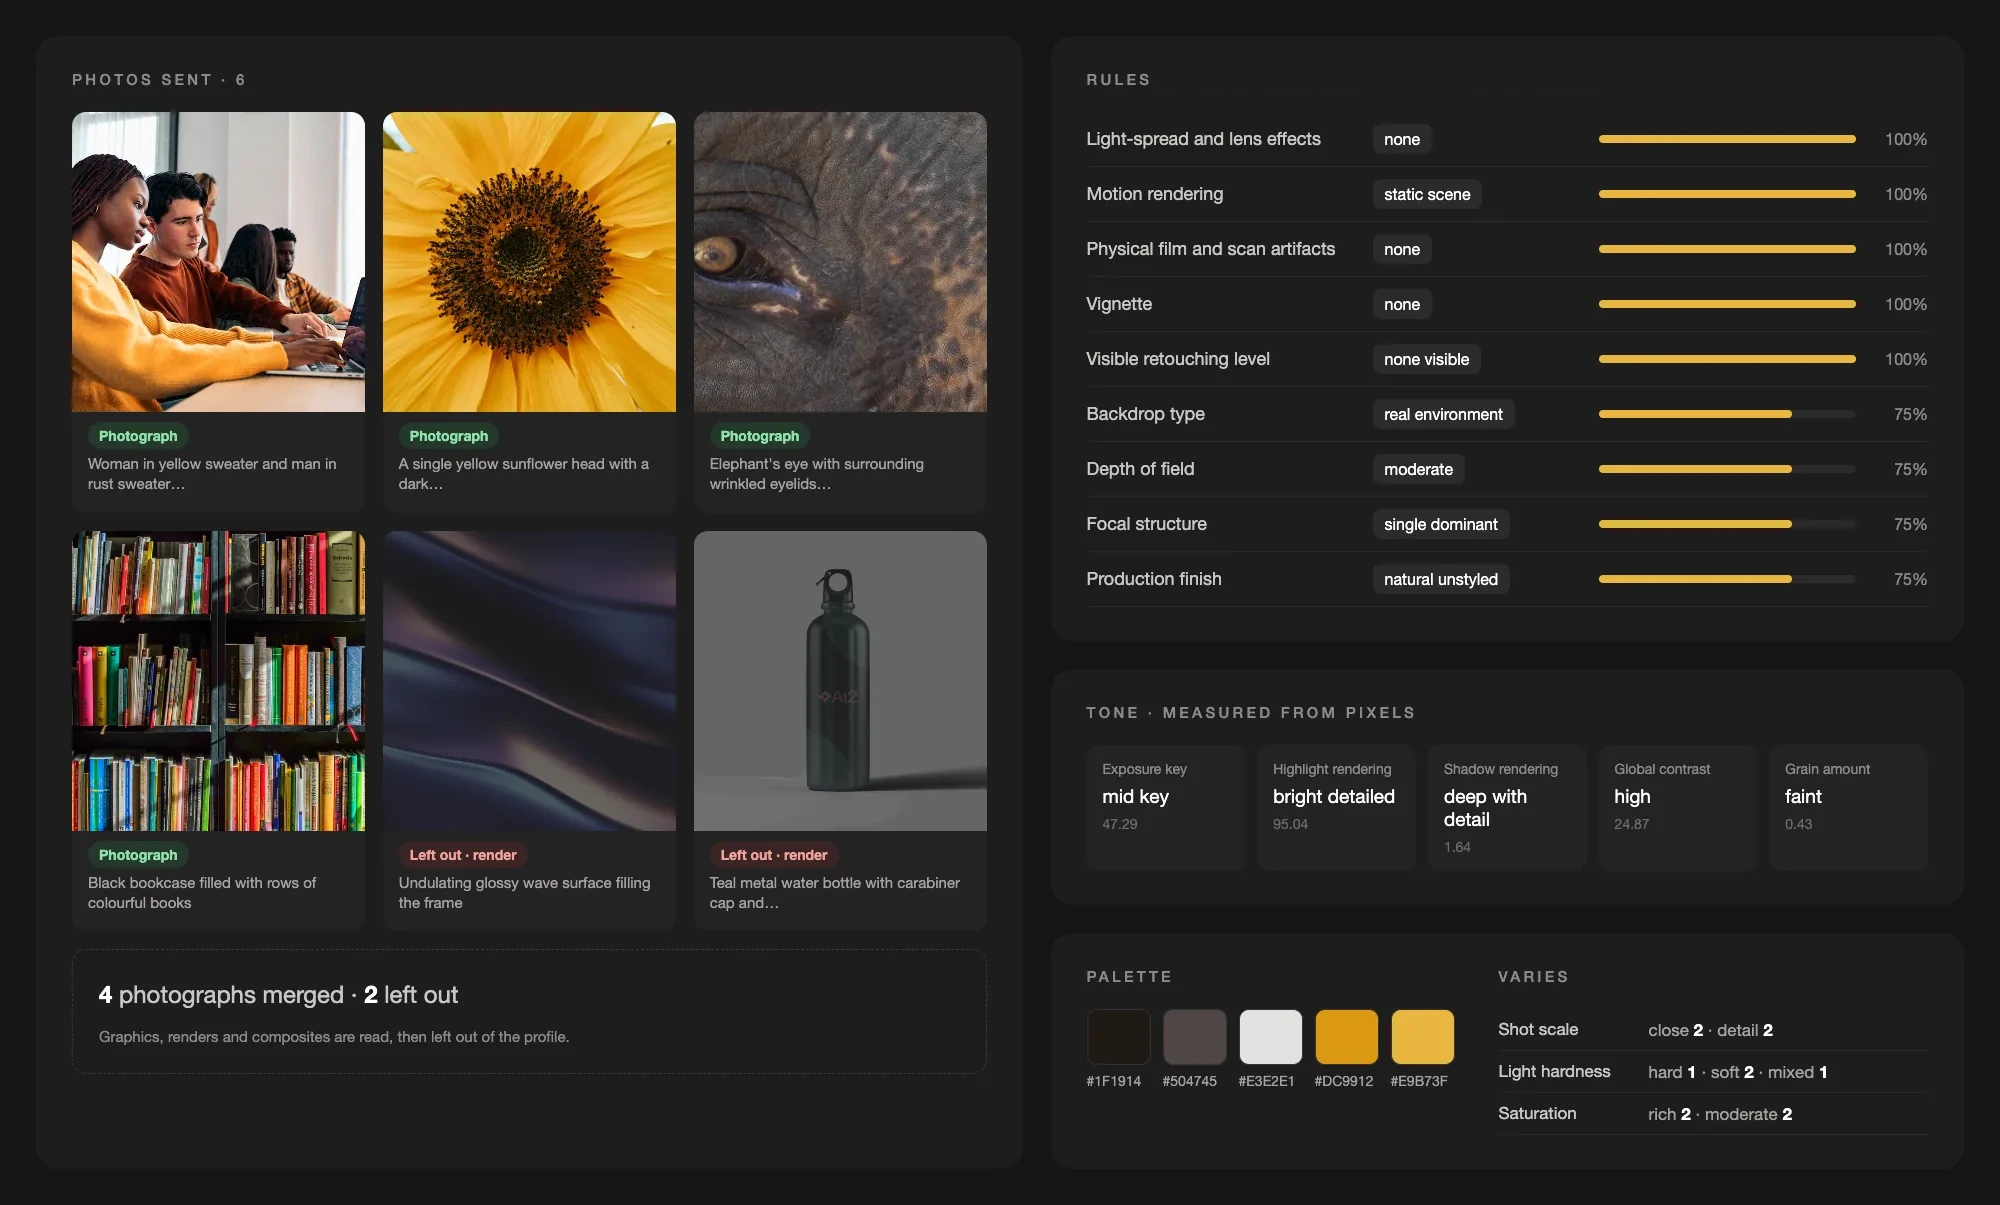Click the 'moderate' Depth of field chip
Viewport: 2000px width, 1205px height.
point(1418,469)
